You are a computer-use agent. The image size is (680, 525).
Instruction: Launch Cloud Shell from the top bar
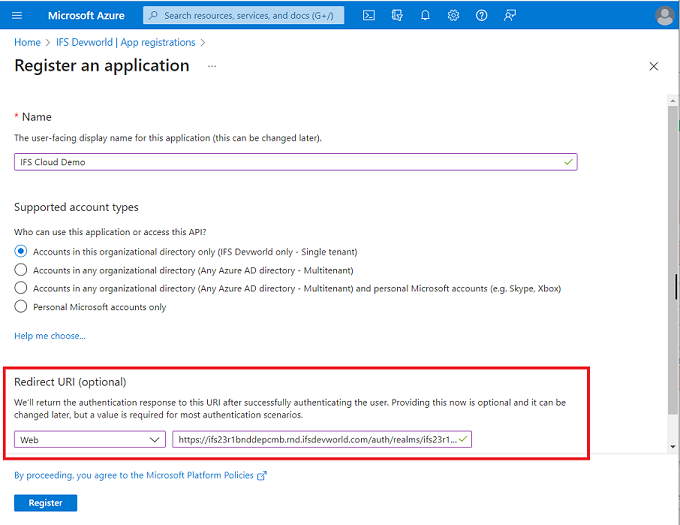[369, 16]
